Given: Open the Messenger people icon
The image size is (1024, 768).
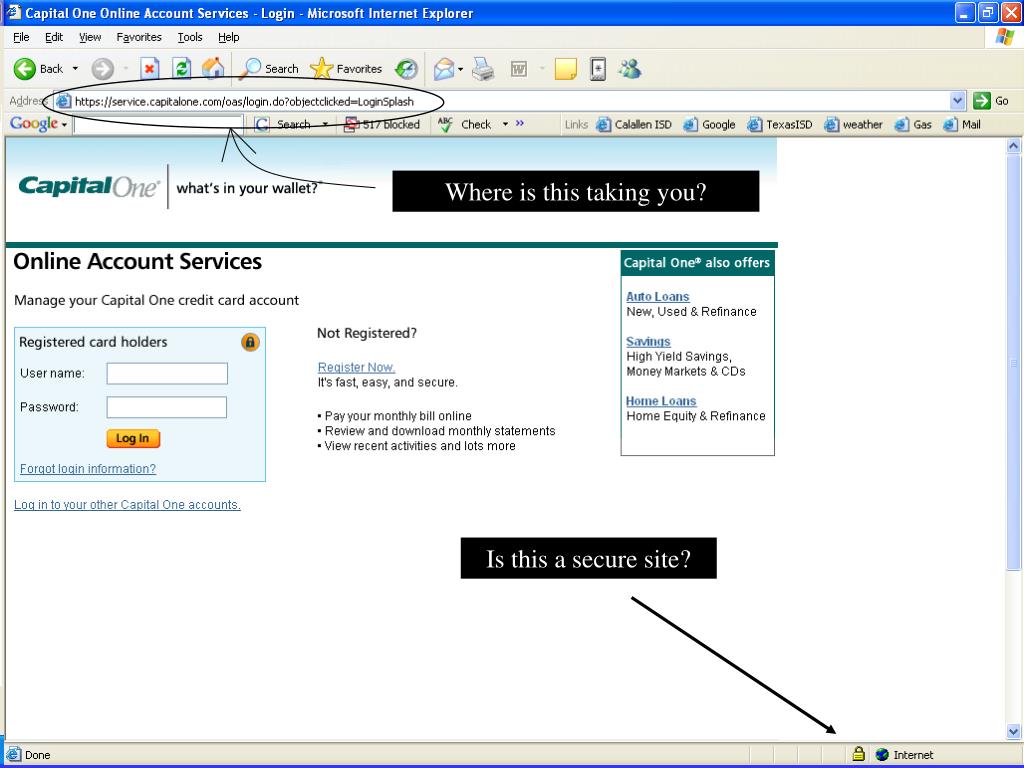Looking at the screenshot, I should pos(630,69).
